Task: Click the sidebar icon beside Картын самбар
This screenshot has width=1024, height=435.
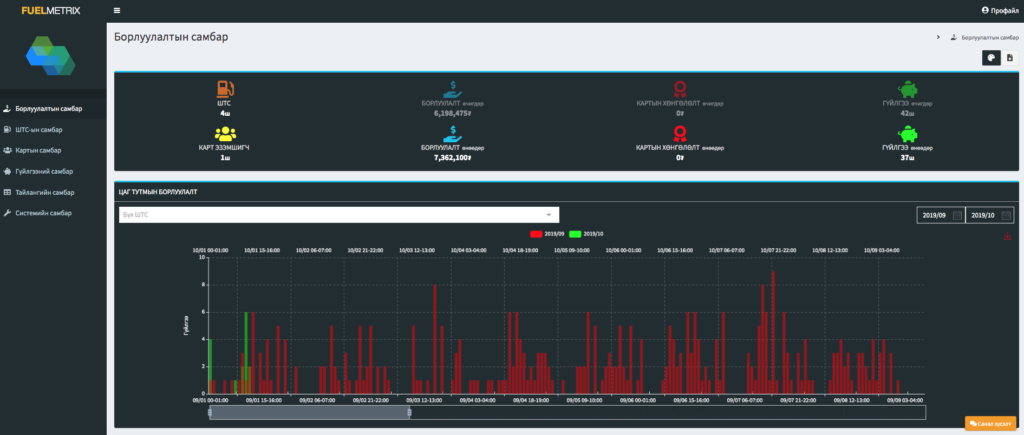Action: click(7, 150)
